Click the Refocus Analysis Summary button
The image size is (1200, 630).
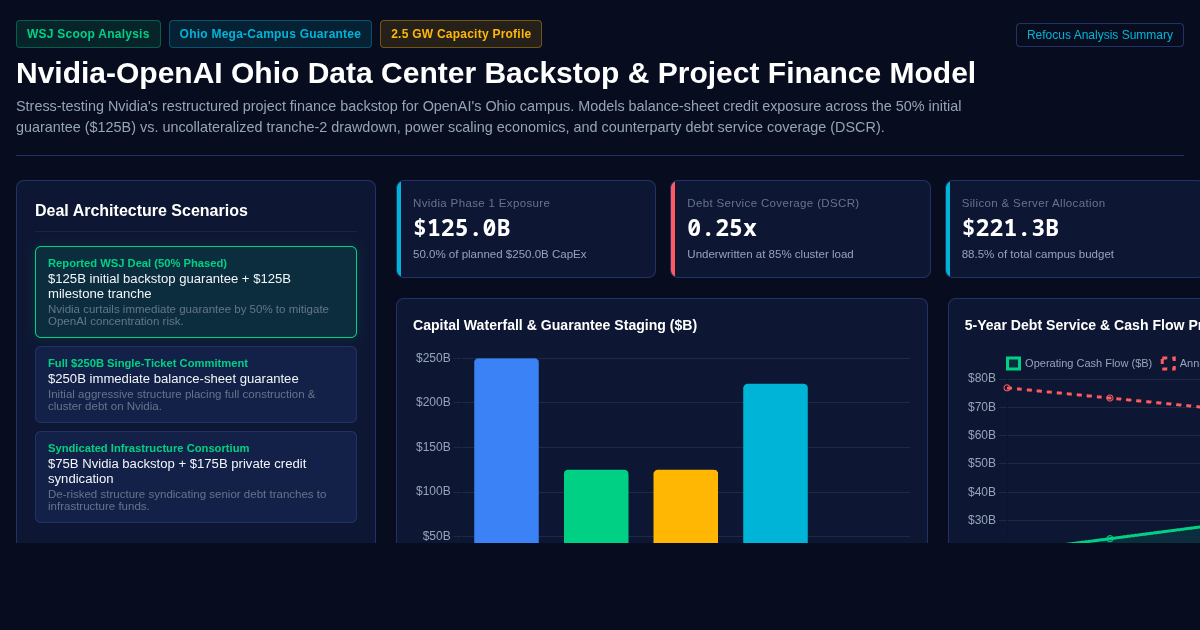click(1100, 35)
